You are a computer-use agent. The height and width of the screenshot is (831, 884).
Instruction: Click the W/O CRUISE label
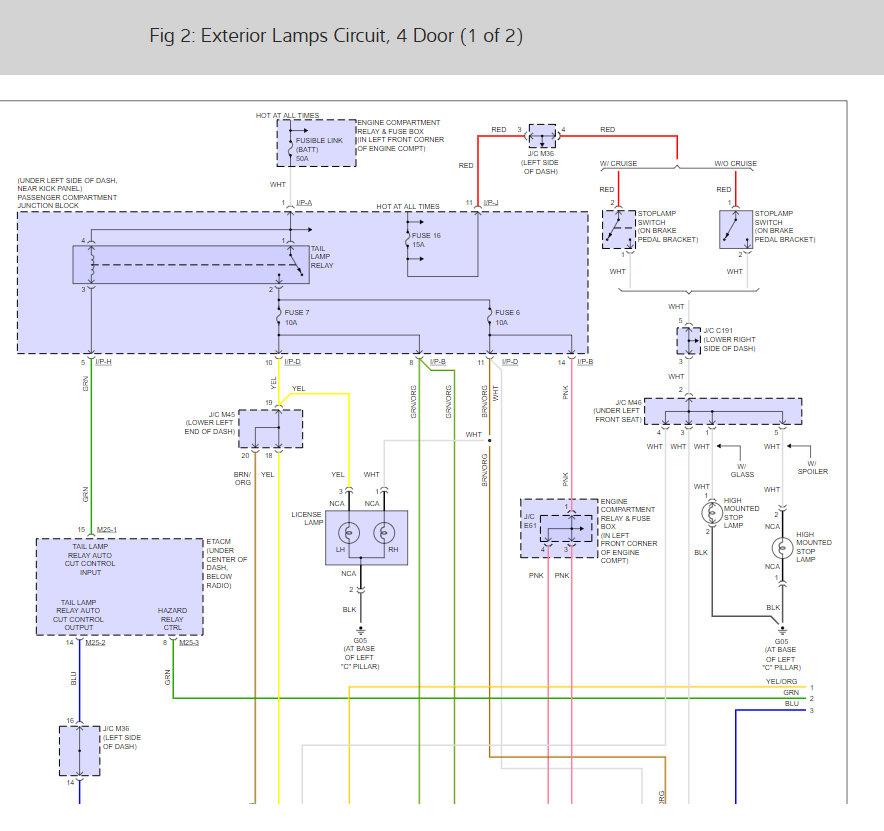pos(736,163)
